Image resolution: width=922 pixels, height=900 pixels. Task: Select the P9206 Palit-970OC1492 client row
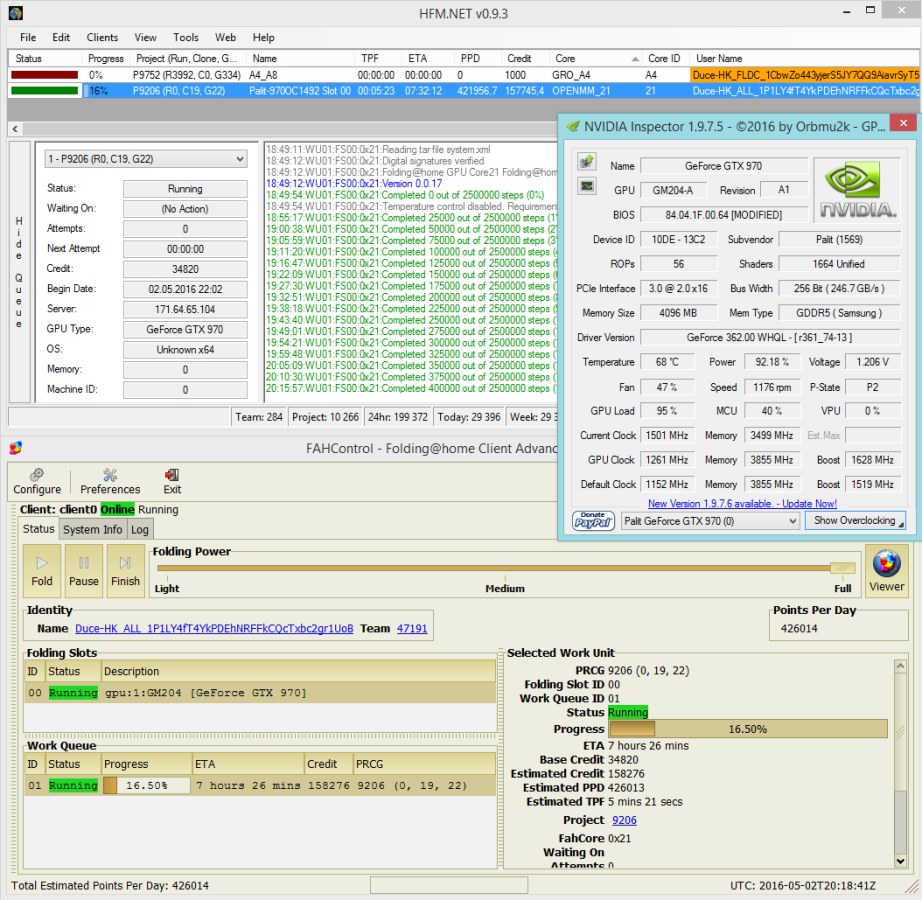coord(465,91)
